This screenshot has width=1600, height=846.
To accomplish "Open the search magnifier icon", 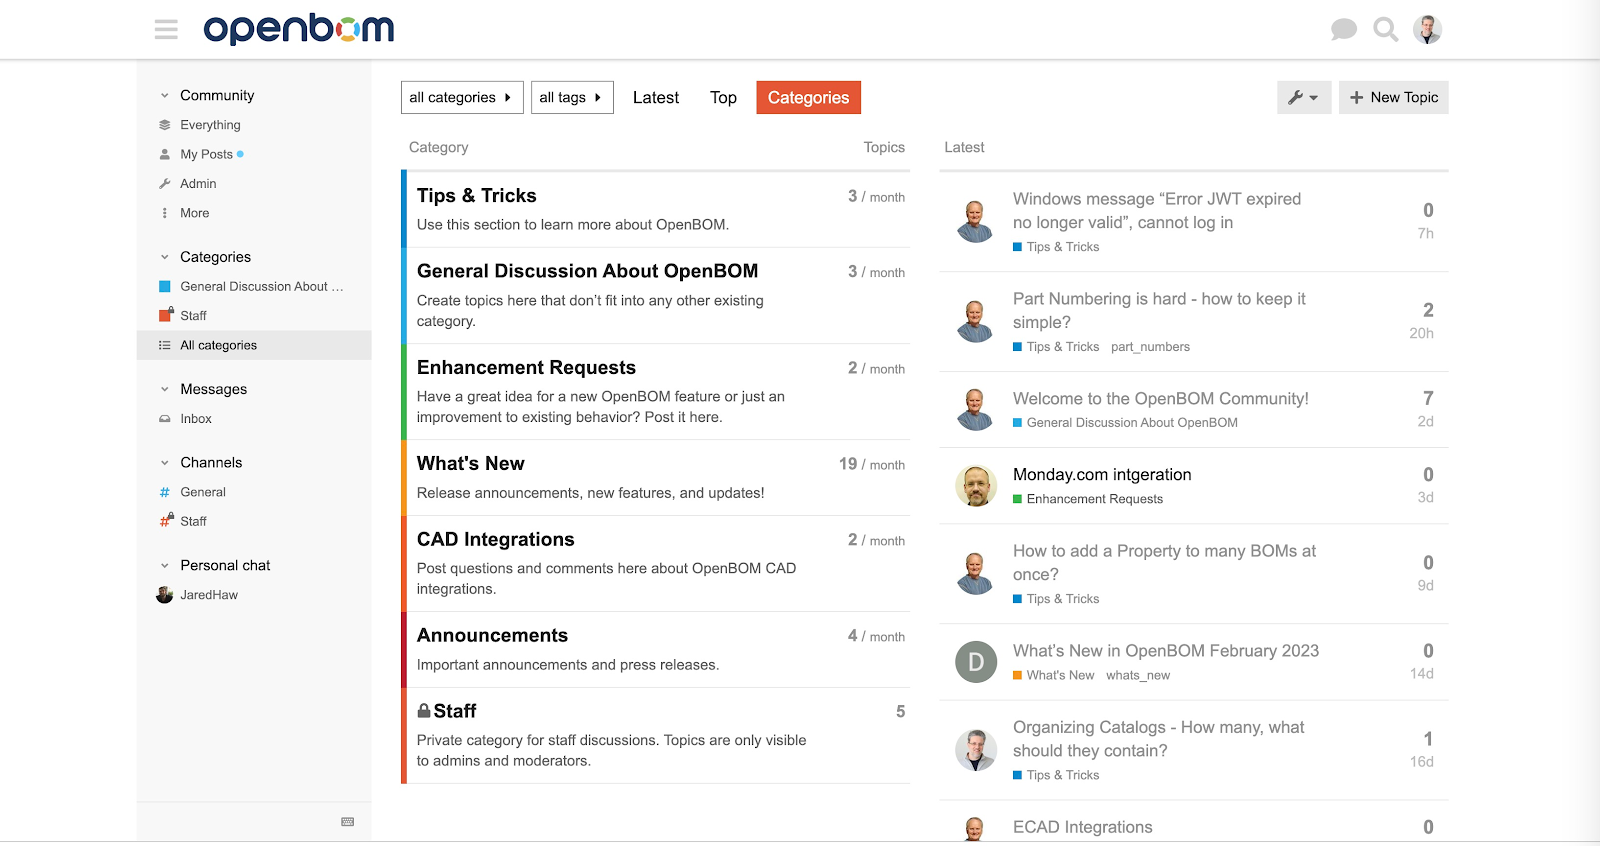I will [x=1386, y=30].
